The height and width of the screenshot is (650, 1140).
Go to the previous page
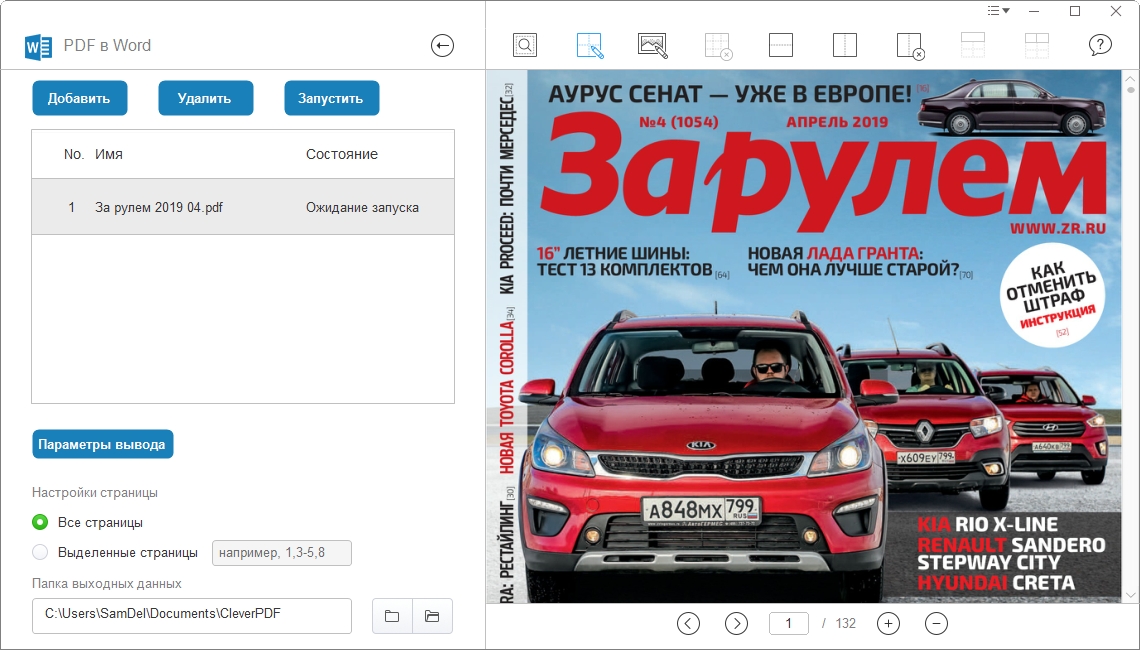[x=688, y=623]
